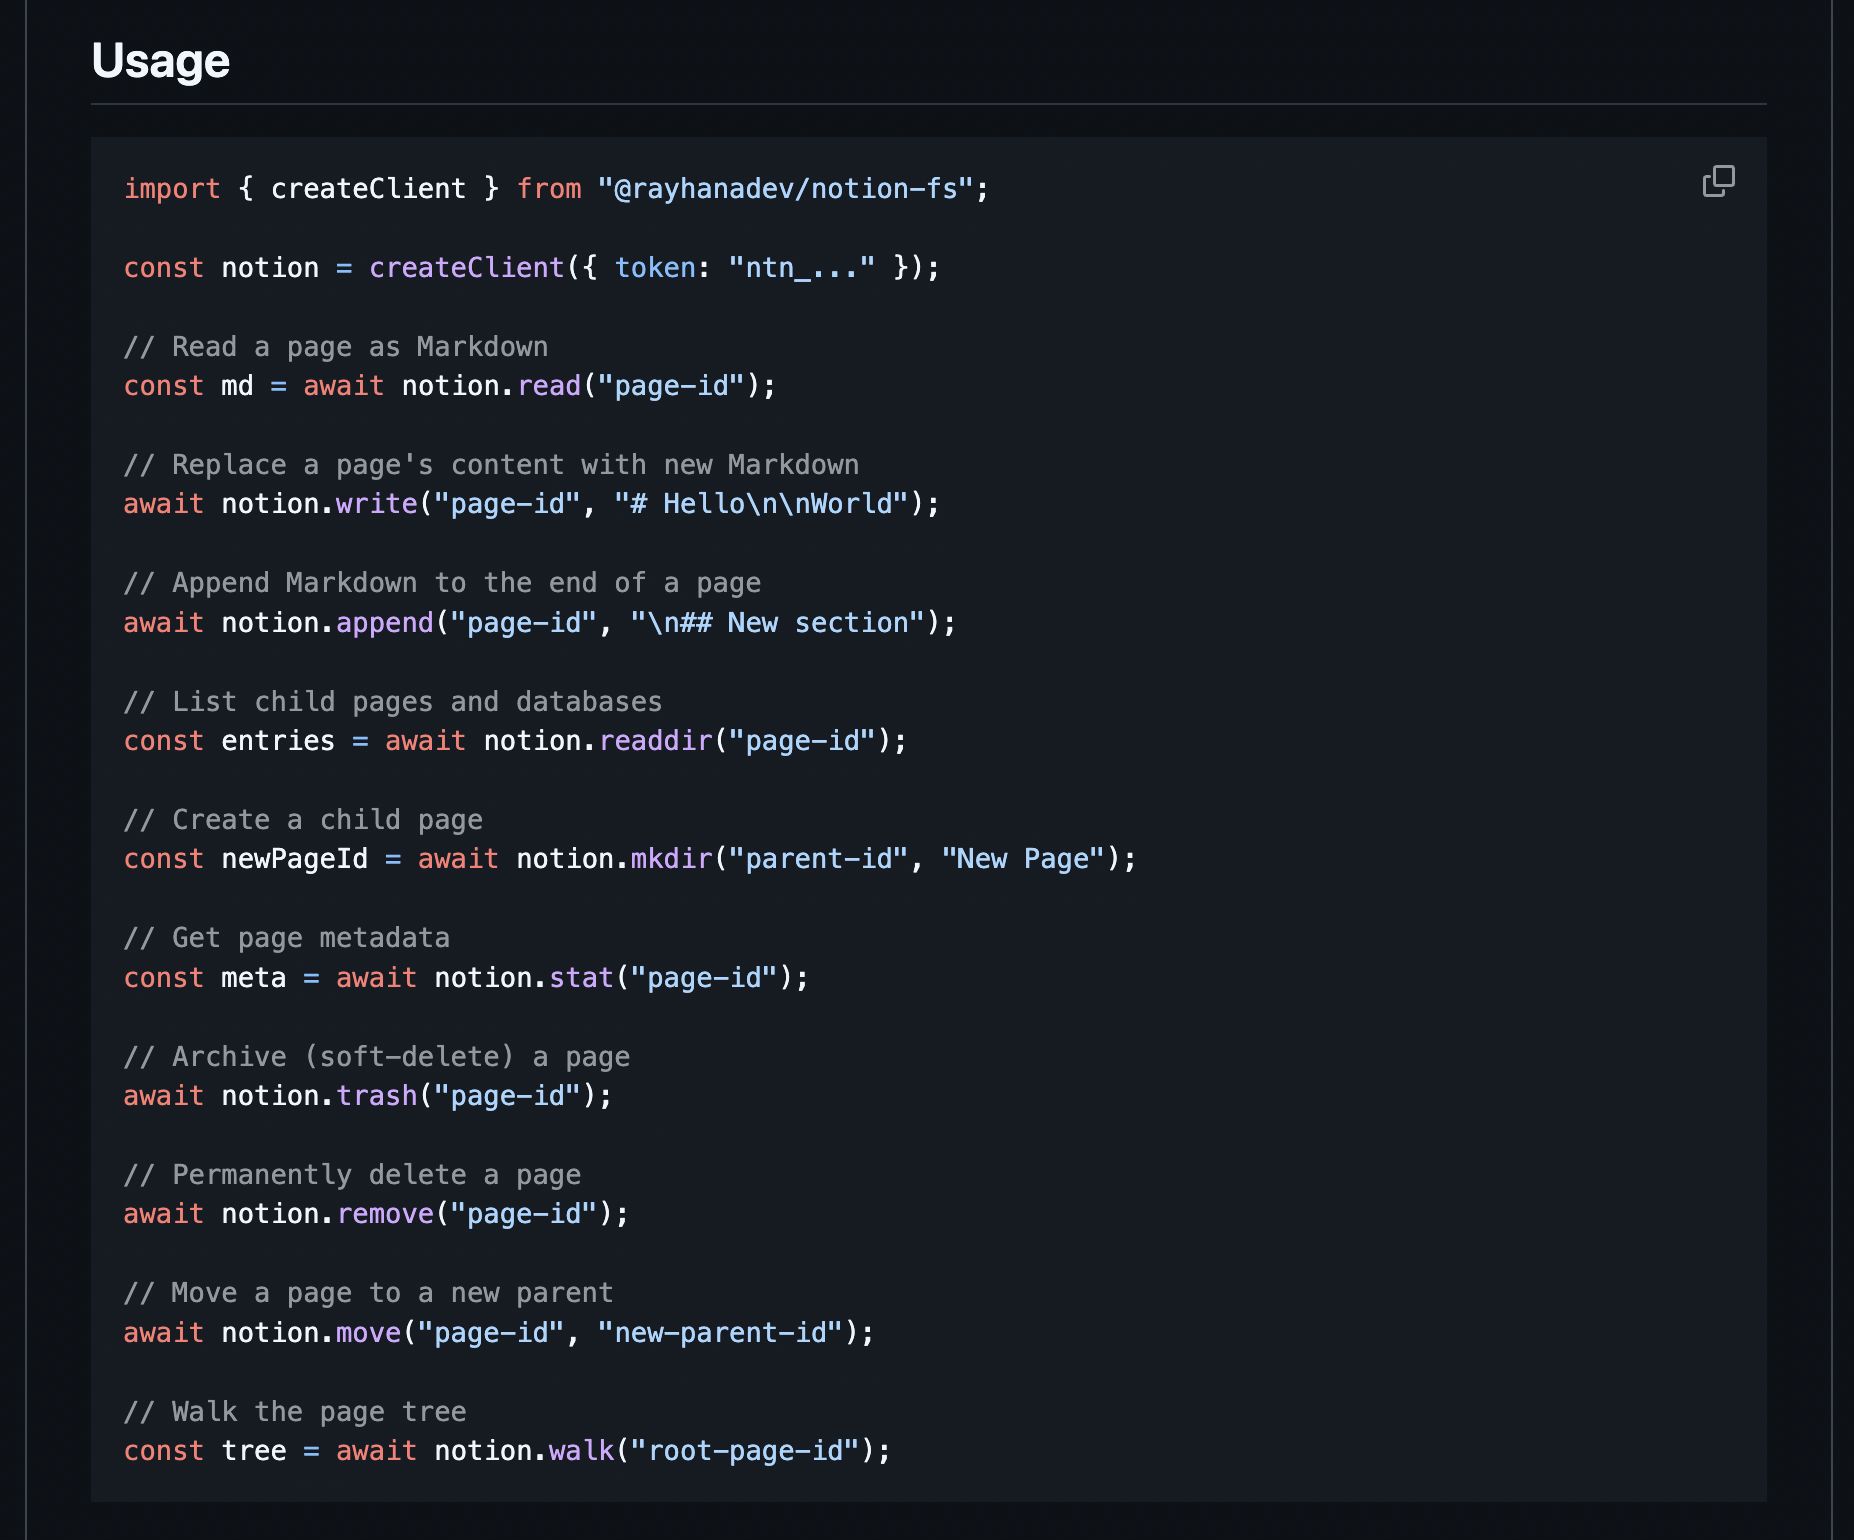Click the copy code icon
Image resolution: width=1854 pixels, height=1540 pixels.
click(1718, 181)
